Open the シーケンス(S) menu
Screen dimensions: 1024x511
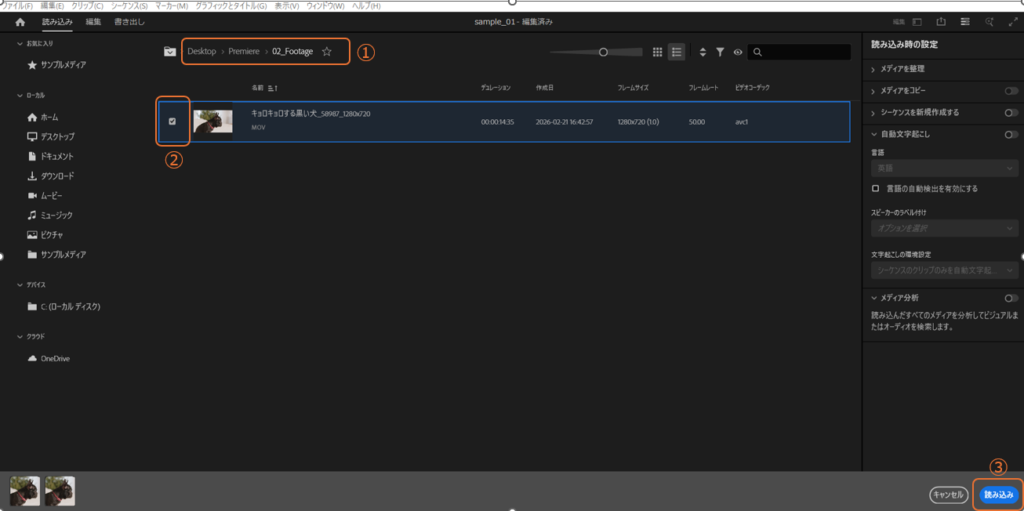tap(126, 6)
